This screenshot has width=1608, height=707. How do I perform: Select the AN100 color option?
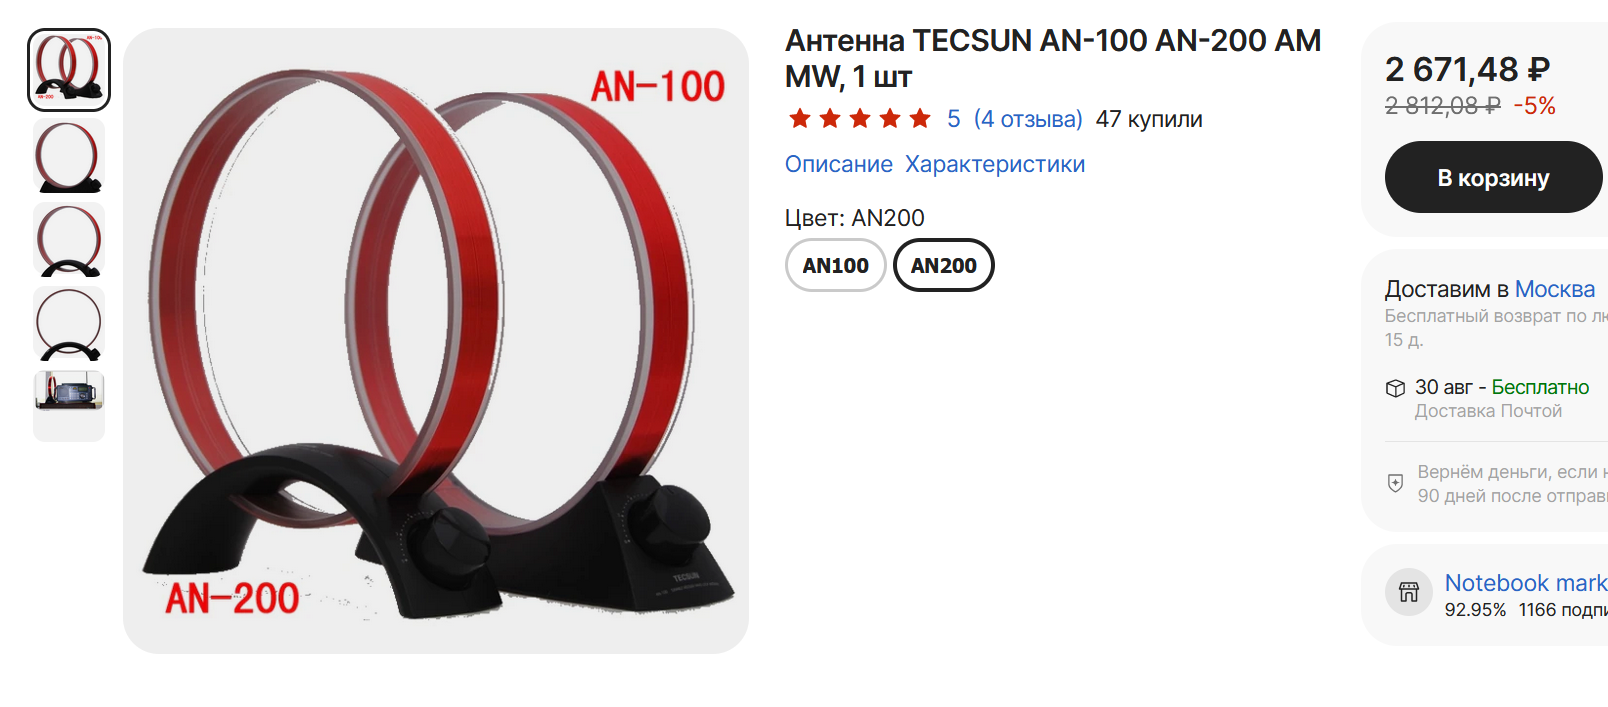point(836,265)
